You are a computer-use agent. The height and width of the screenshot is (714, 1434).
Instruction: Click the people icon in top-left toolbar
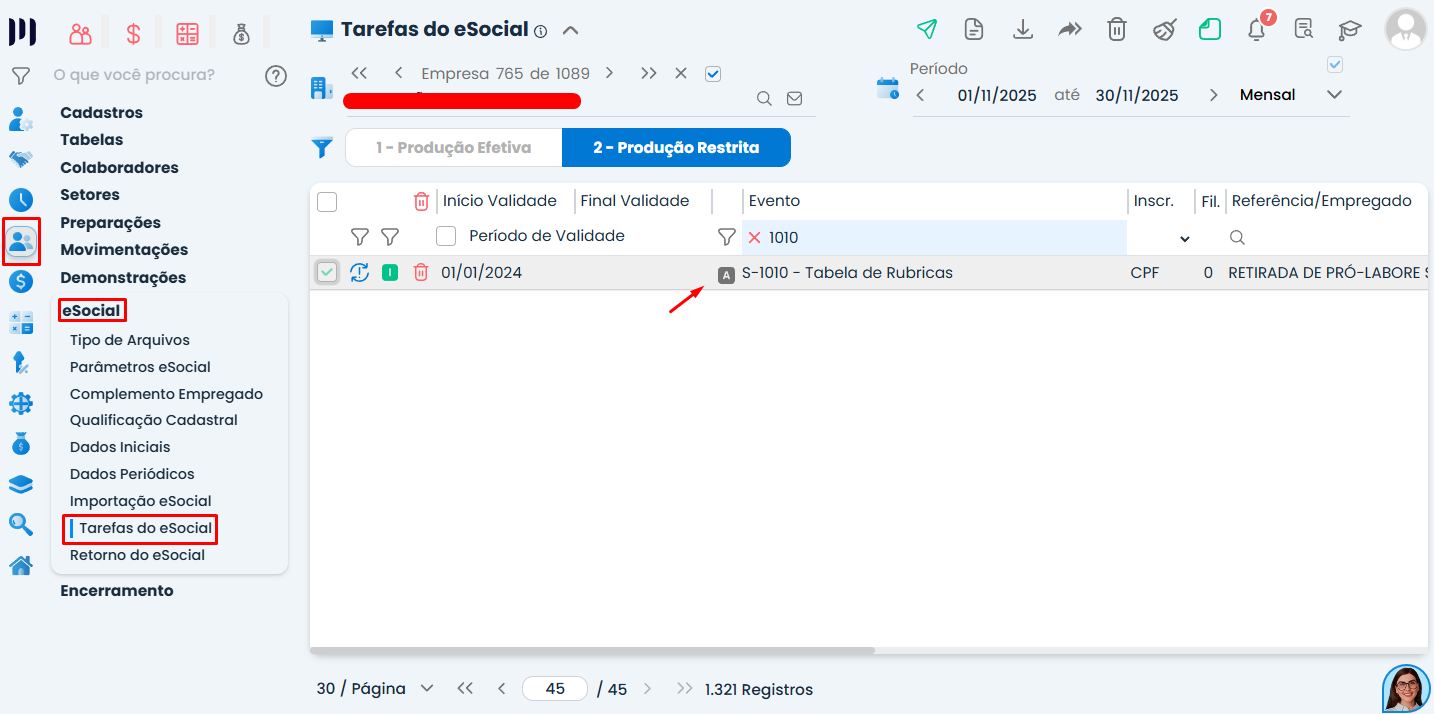tap(80, 34)
